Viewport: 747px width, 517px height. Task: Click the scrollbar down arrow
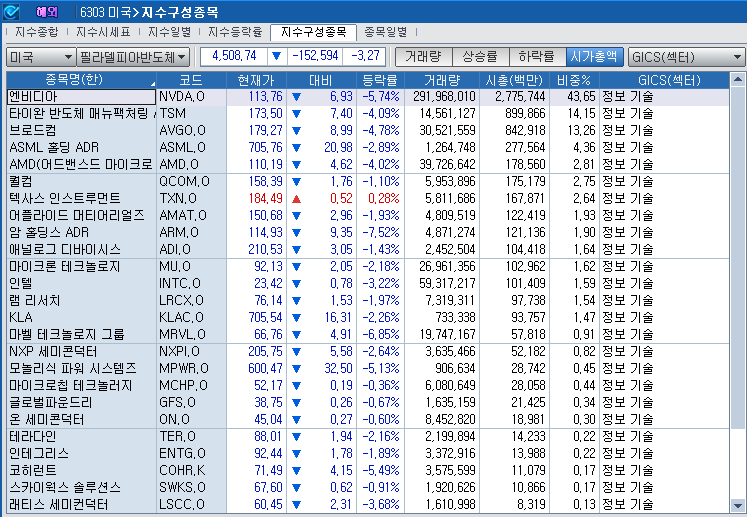pos(737,505)
